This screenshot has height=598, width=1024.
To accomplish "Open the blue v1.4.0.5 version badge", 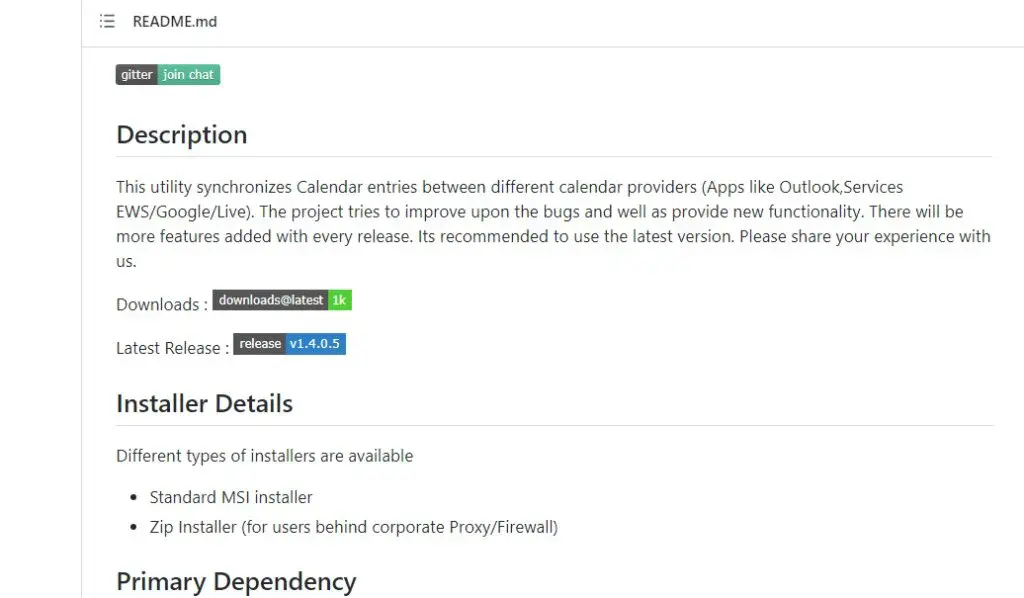I will point(315,344).
